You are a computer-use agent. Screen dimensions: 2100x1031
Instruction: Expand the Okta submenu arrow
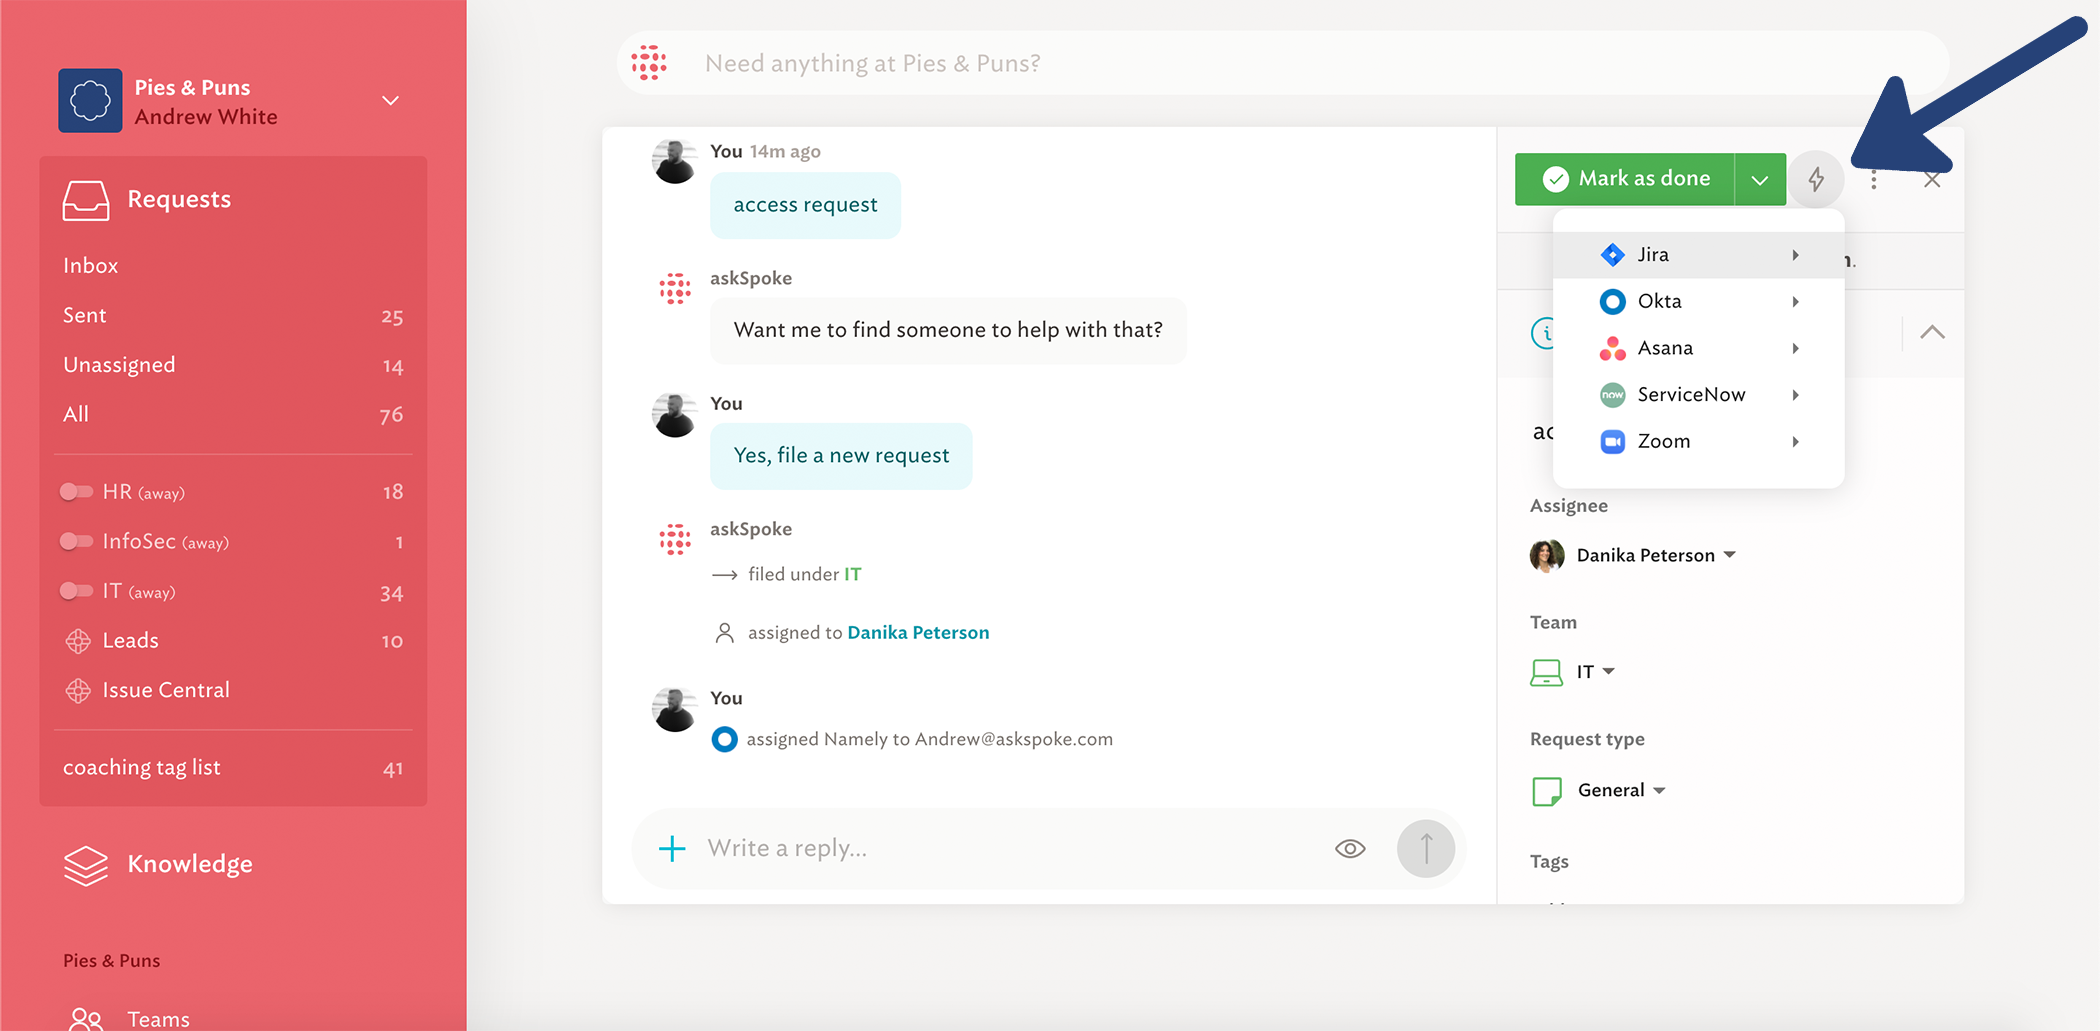1796,301
